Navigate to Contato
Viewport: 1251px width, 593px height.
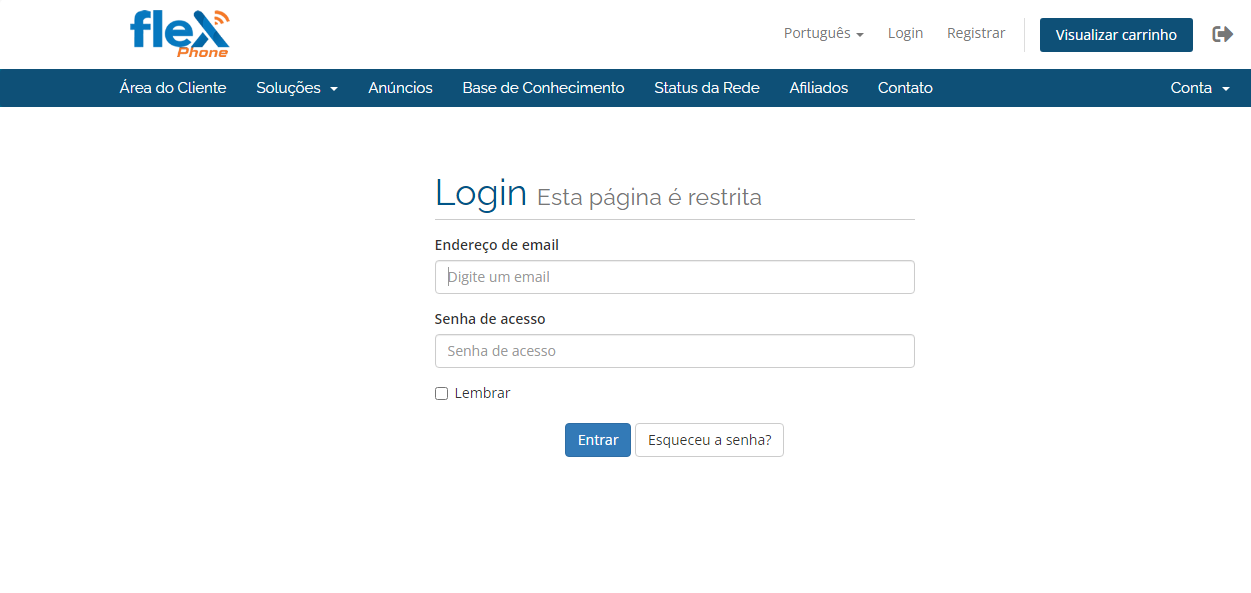click(x=905, y=88)
